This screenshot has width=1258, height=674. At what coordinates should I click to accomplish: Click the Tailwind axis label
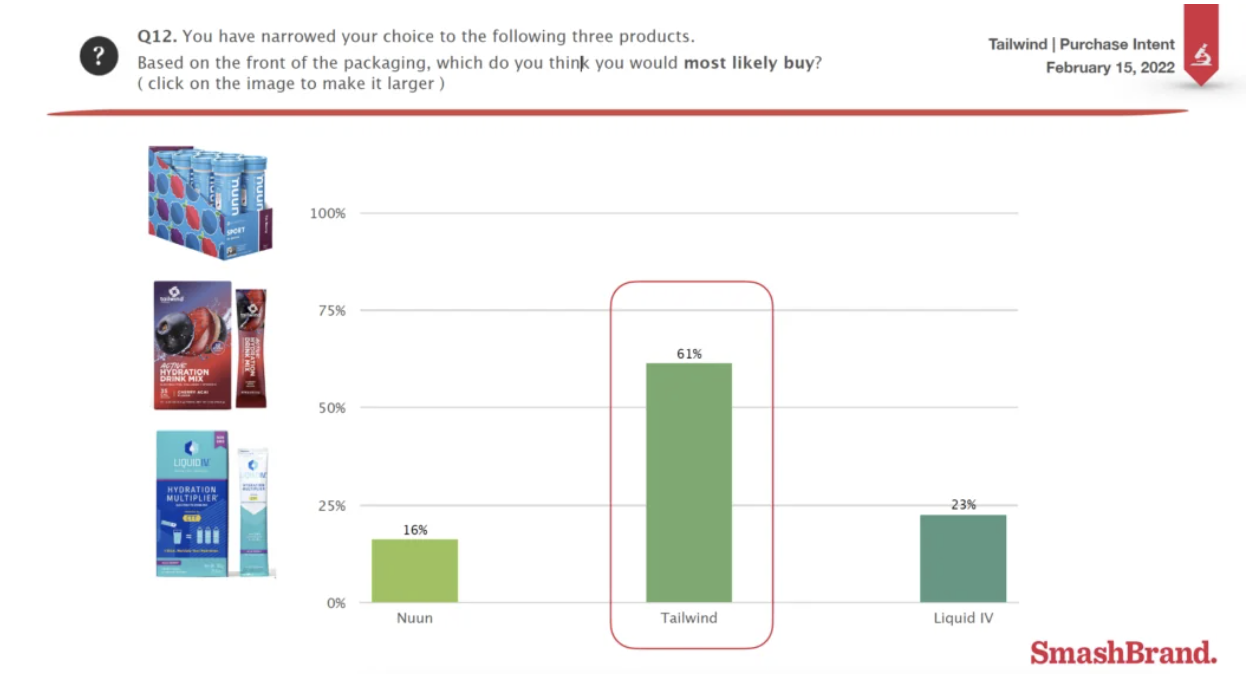689,618
